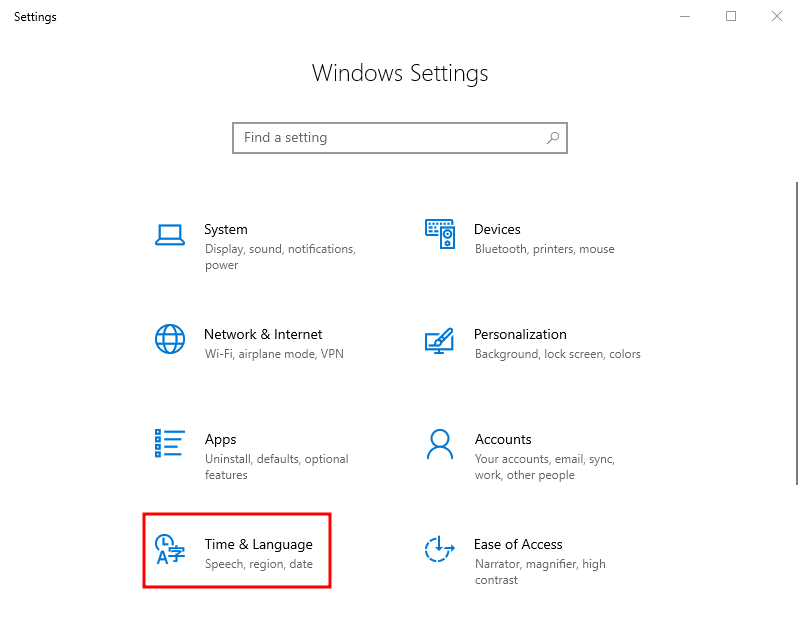Select the Personalization heading
This screenshot has width=798, height=632.
[x=520, y=334]
